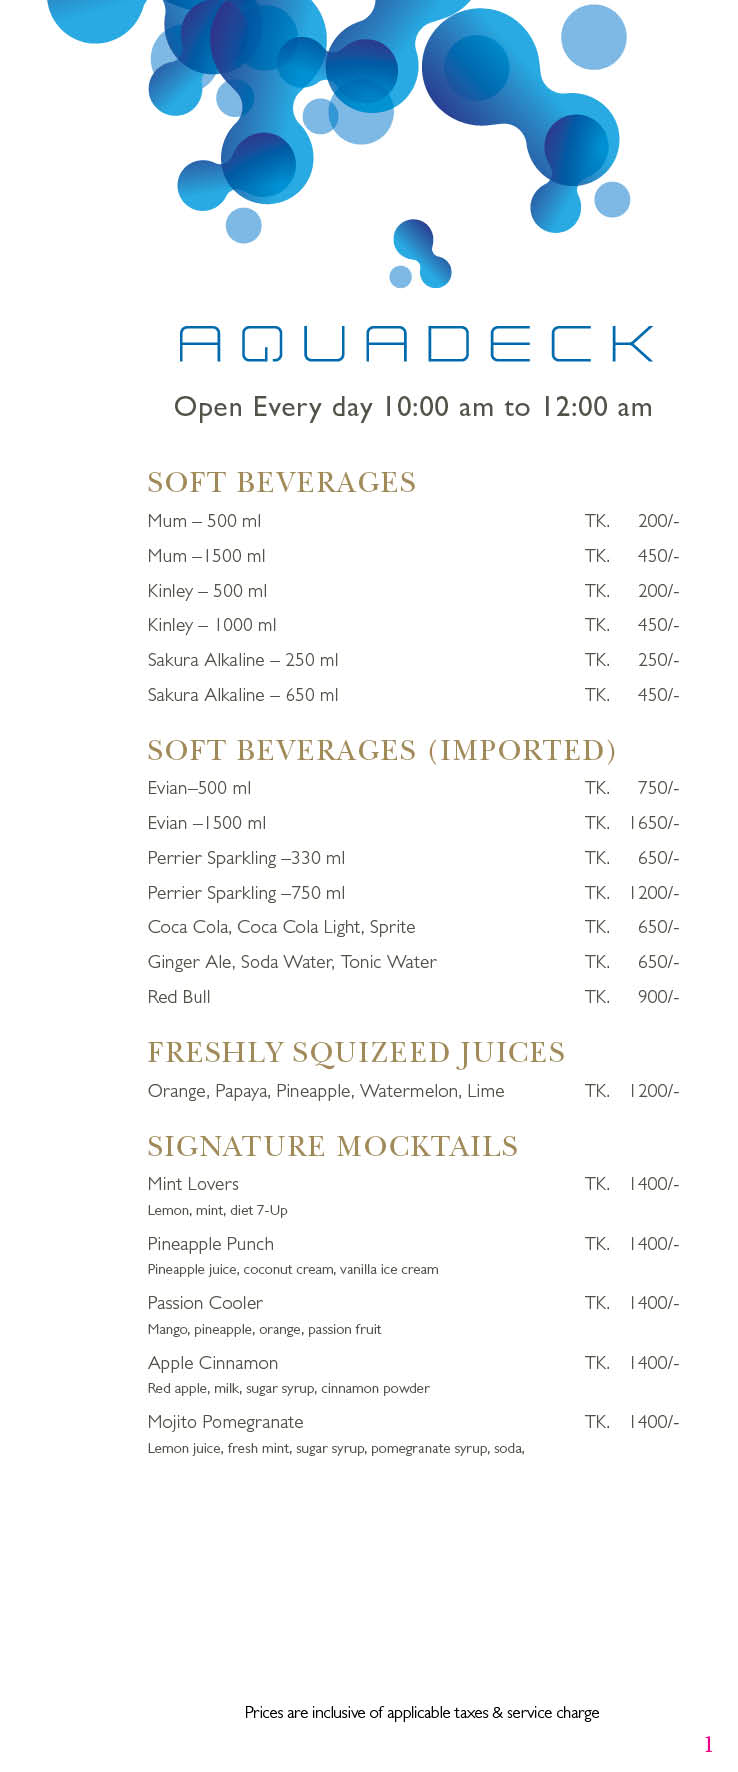Click the Pineapple Punch mocktail

(x=210, y=1244)
